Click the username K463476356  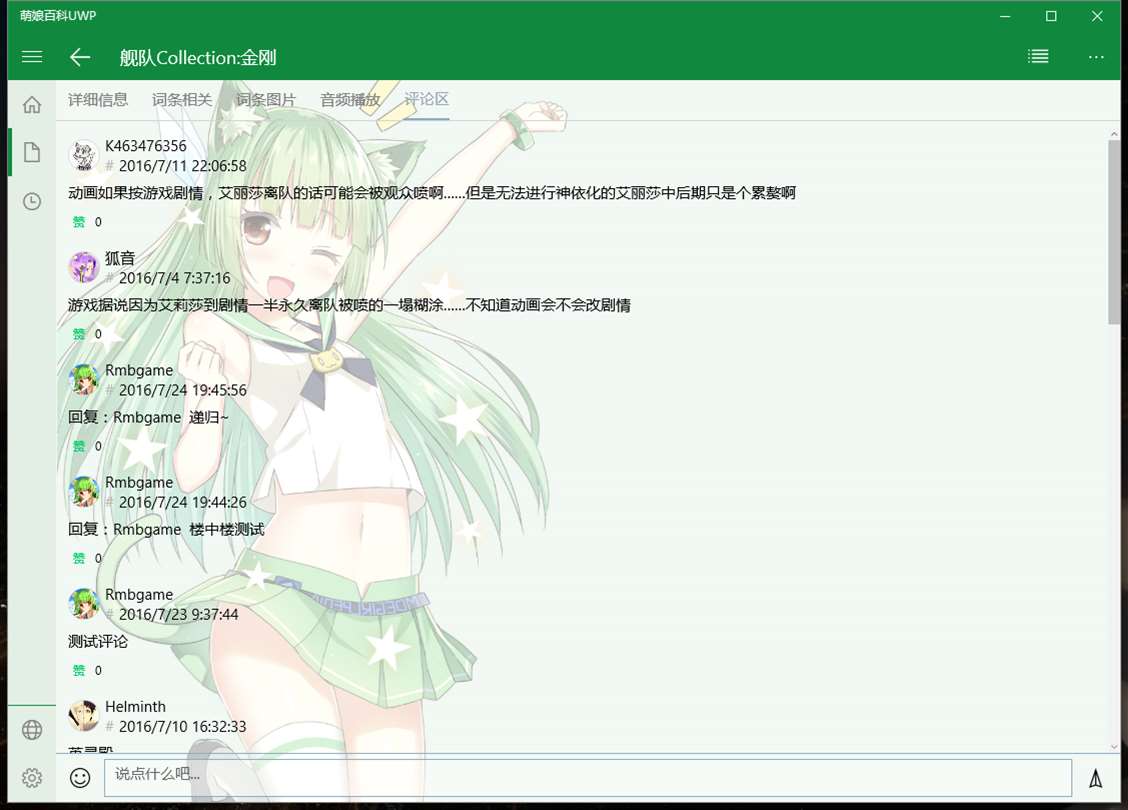tap(145, 145)
